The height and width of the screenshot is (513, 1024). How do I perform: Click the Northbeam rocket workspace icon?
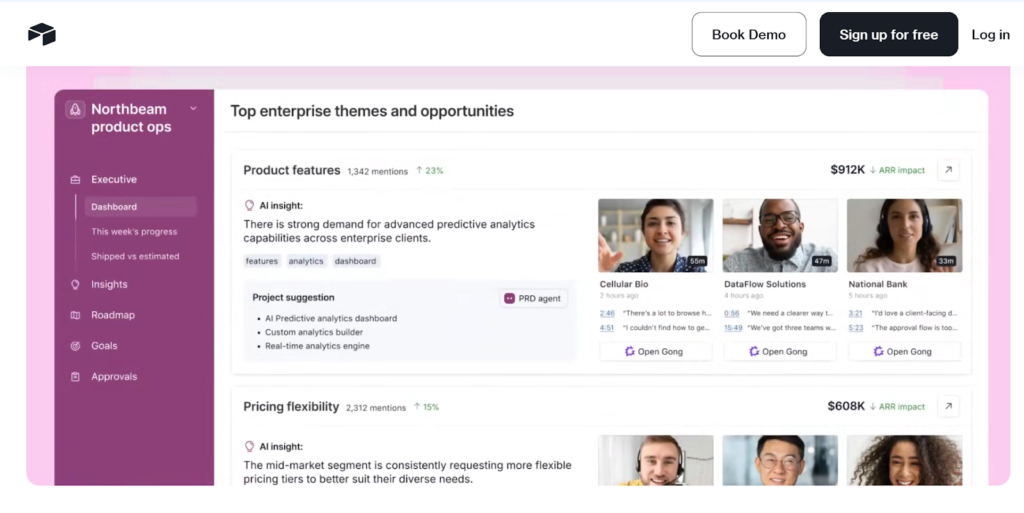(x=74, y=110)
